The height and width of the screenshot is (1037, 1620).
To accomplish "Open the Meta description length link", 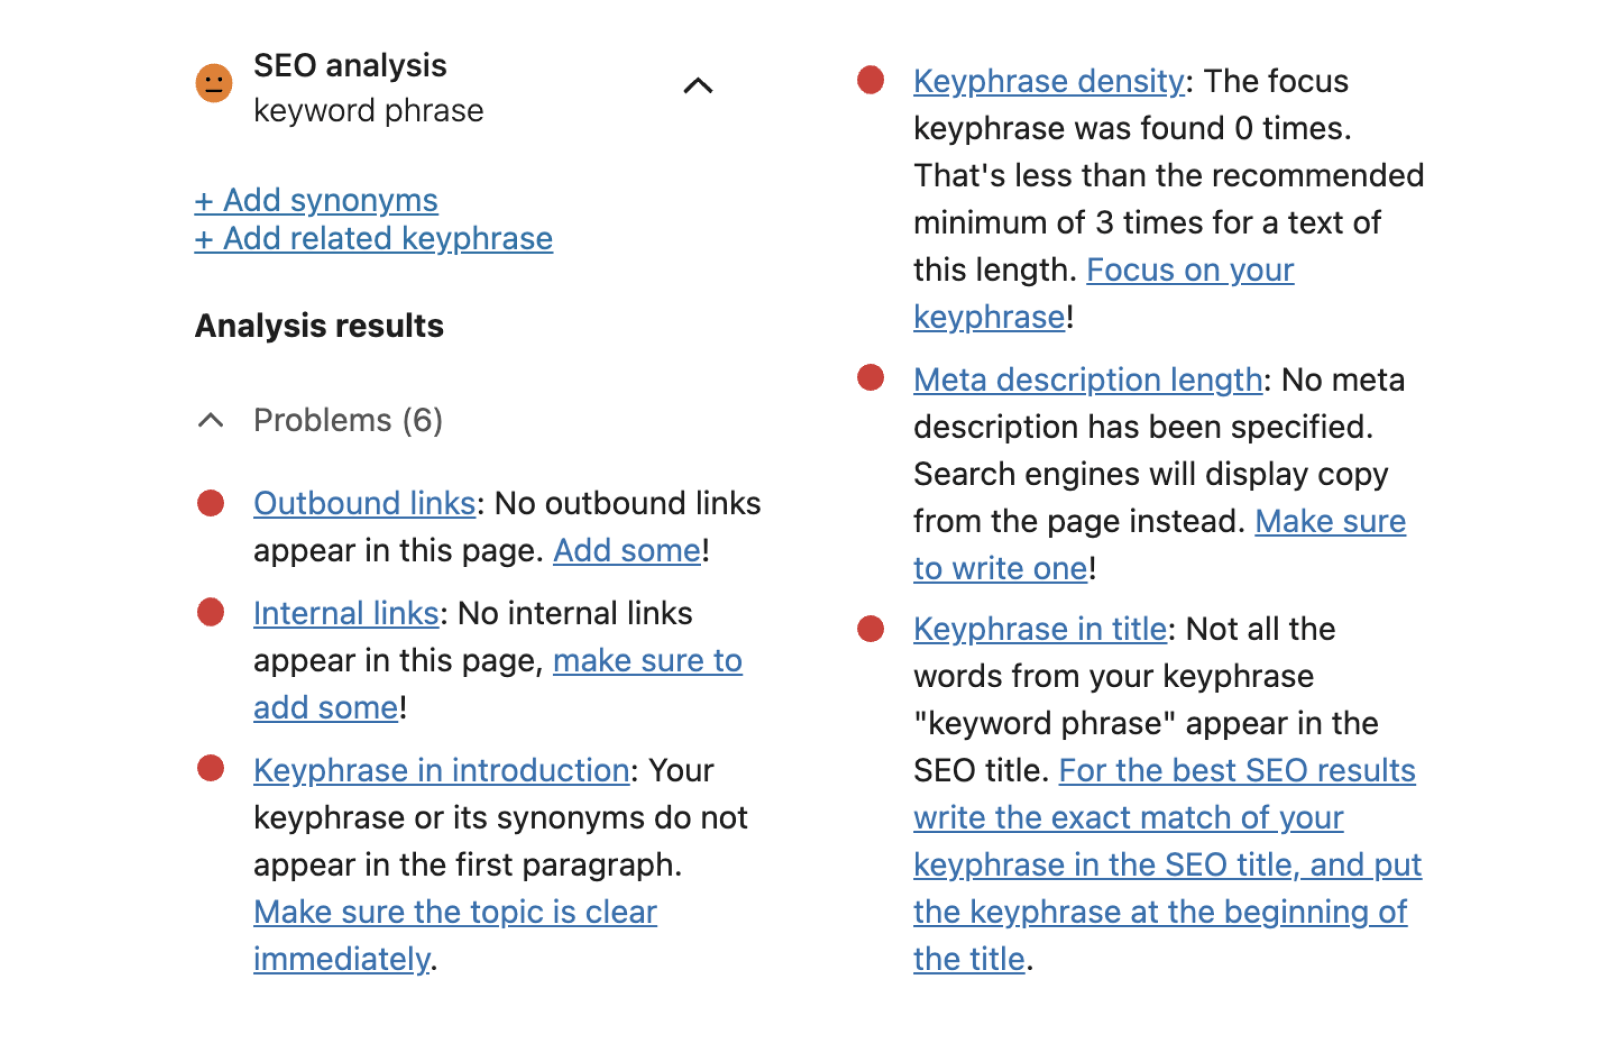I will 1087,380.
